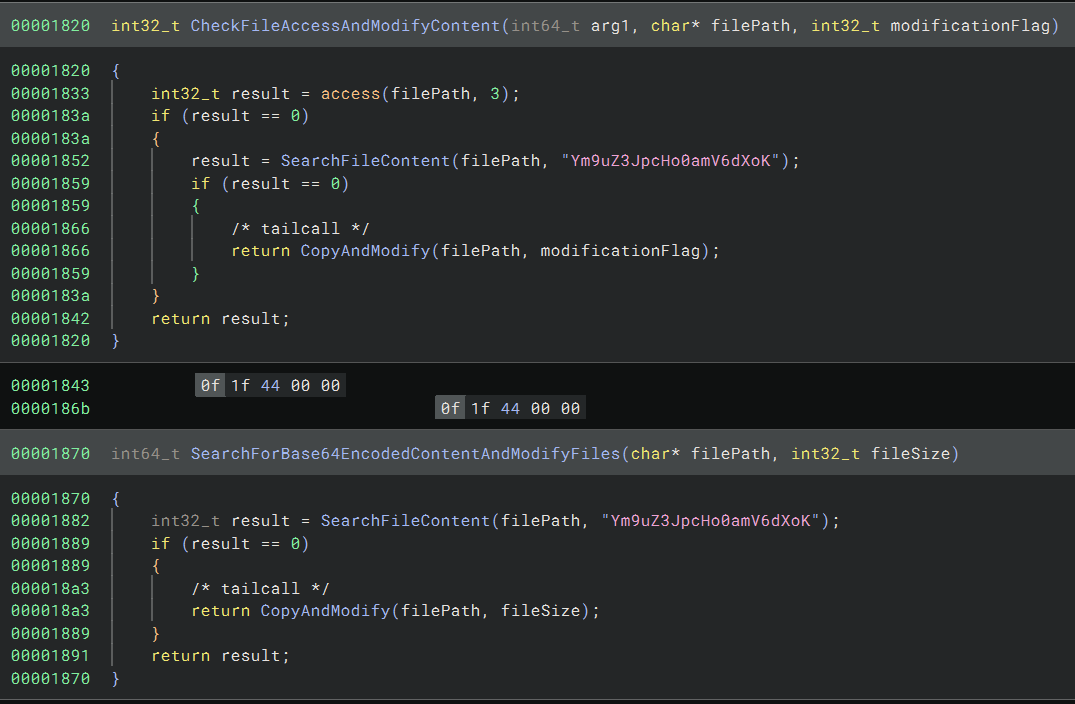The height and width of the screenshot is (704, 1075).
Task: Click result variable declaration on line 00001882
Action: 261,521
